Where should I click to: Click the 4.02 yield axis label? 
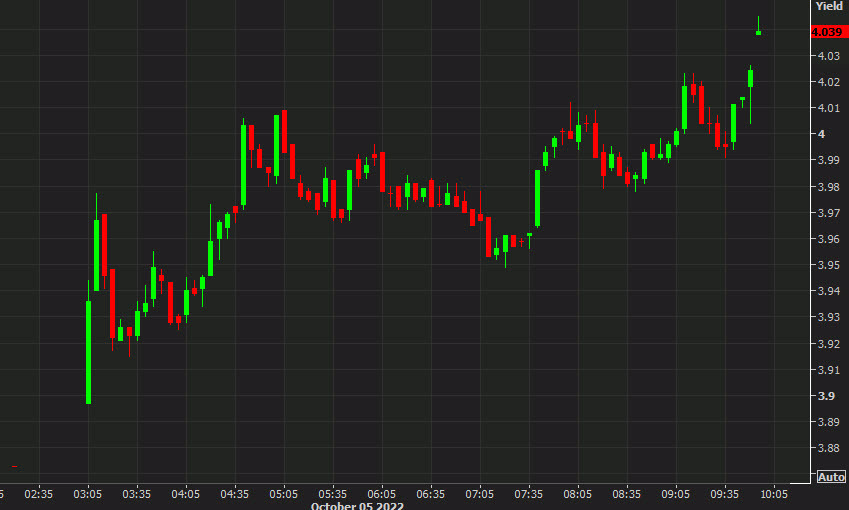point(828,82)
